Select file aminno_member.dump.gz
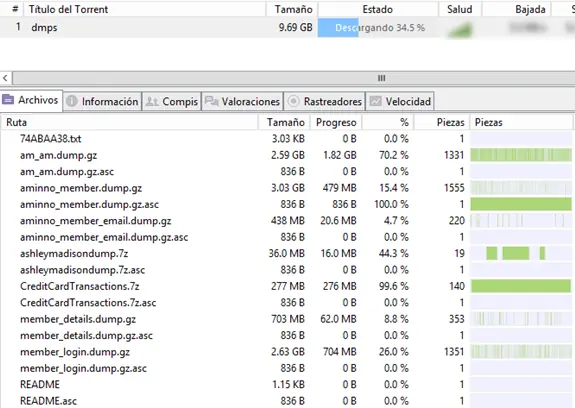Viewport: 575px width, 408px height. tap(81, 188)
